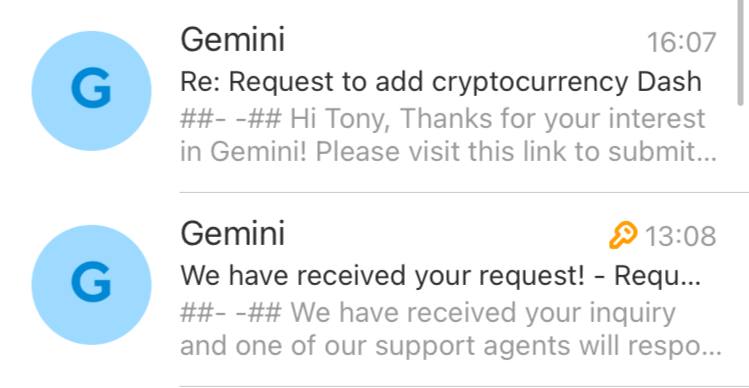Select the letter G in the second avatar
This screenshot has height=388, width=749.
tap(91, 283)
